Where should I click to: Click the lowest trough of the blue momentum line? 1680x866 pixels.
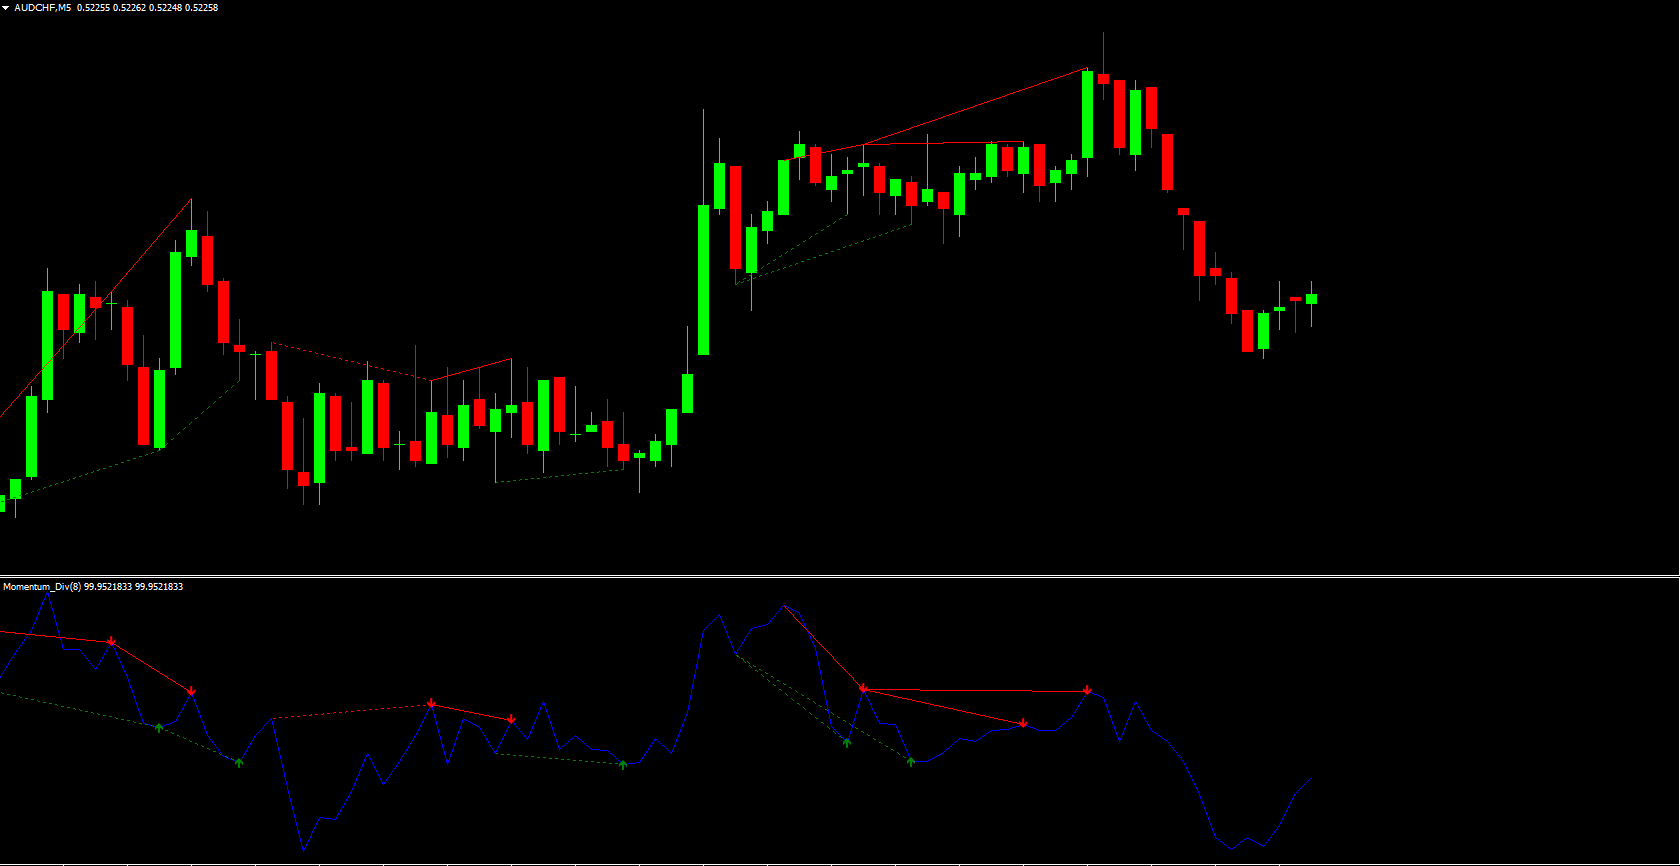tap(303, 851)
